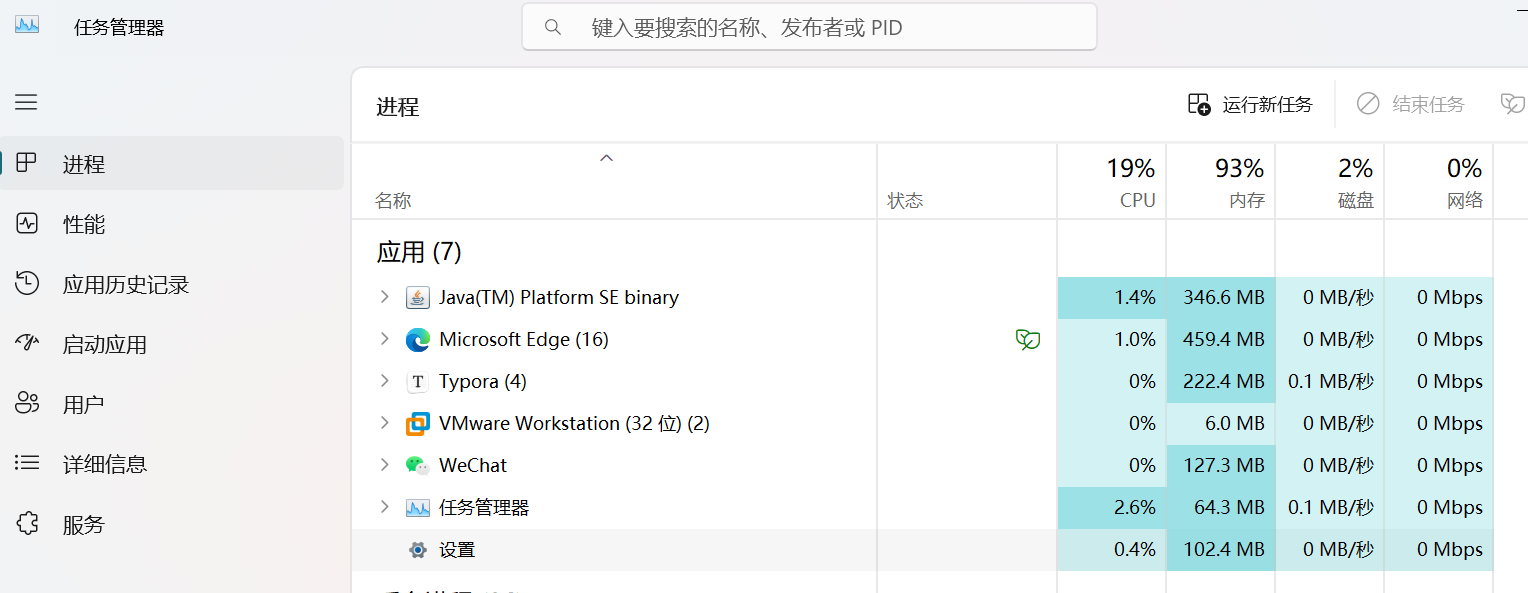Expand the 任务管理器 process row
The image size is (1528, 593).
[x=384, y=507]
